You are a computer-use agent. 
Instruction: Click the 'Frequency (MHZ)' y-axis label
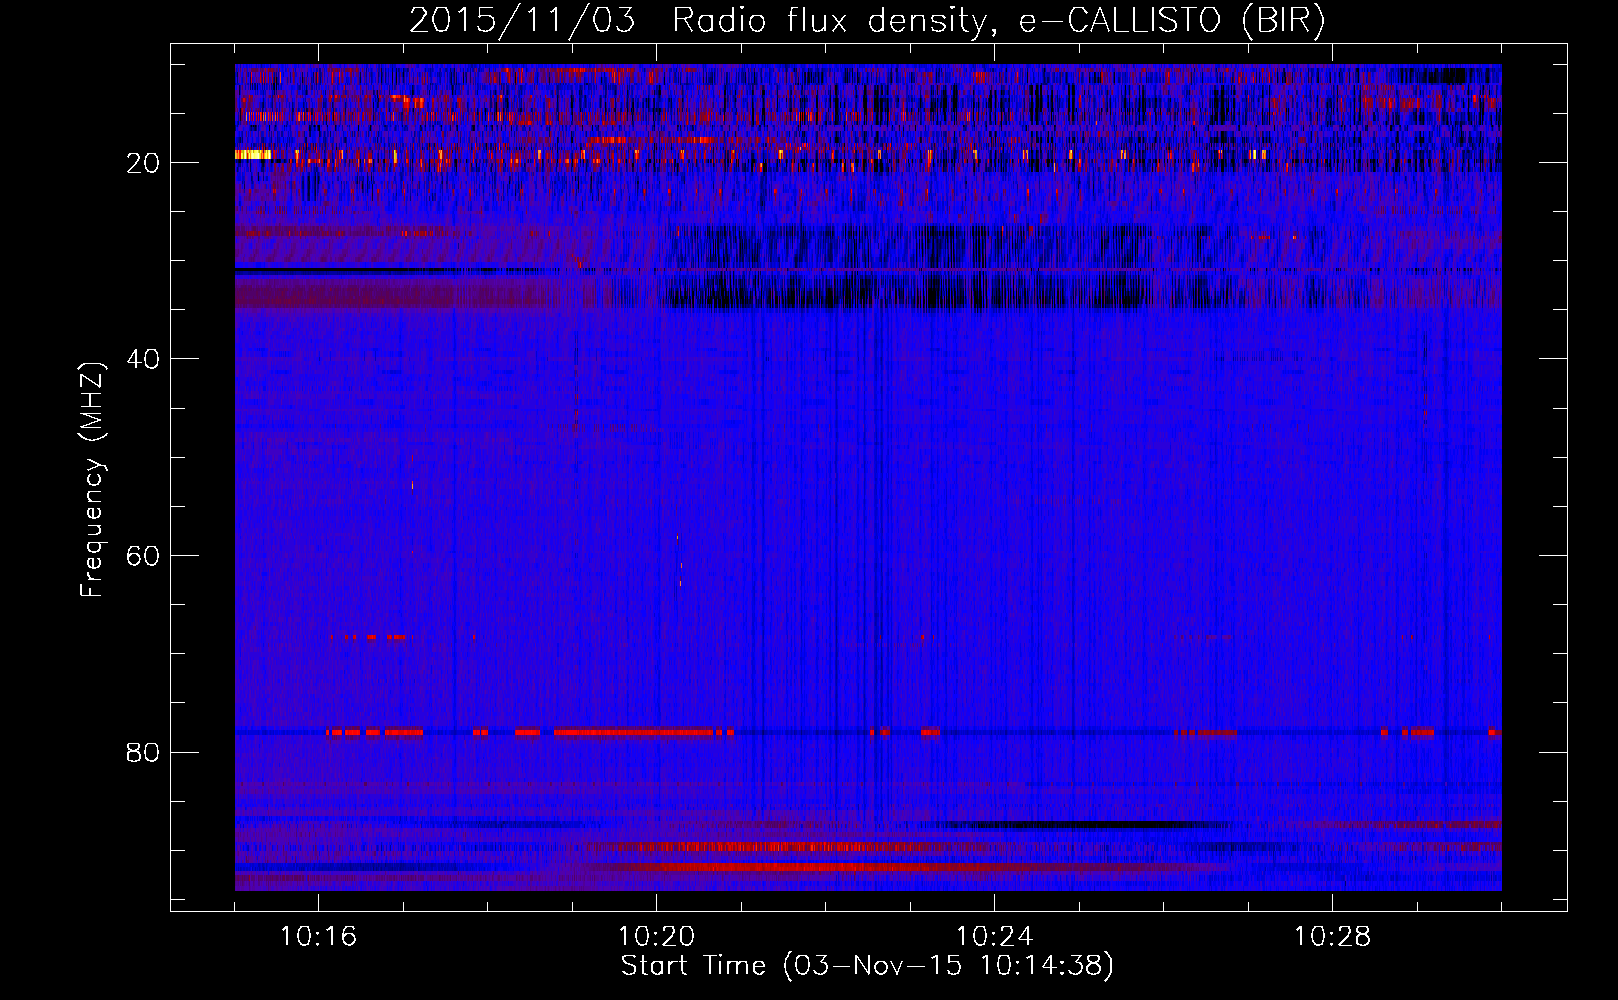[92, 479]
